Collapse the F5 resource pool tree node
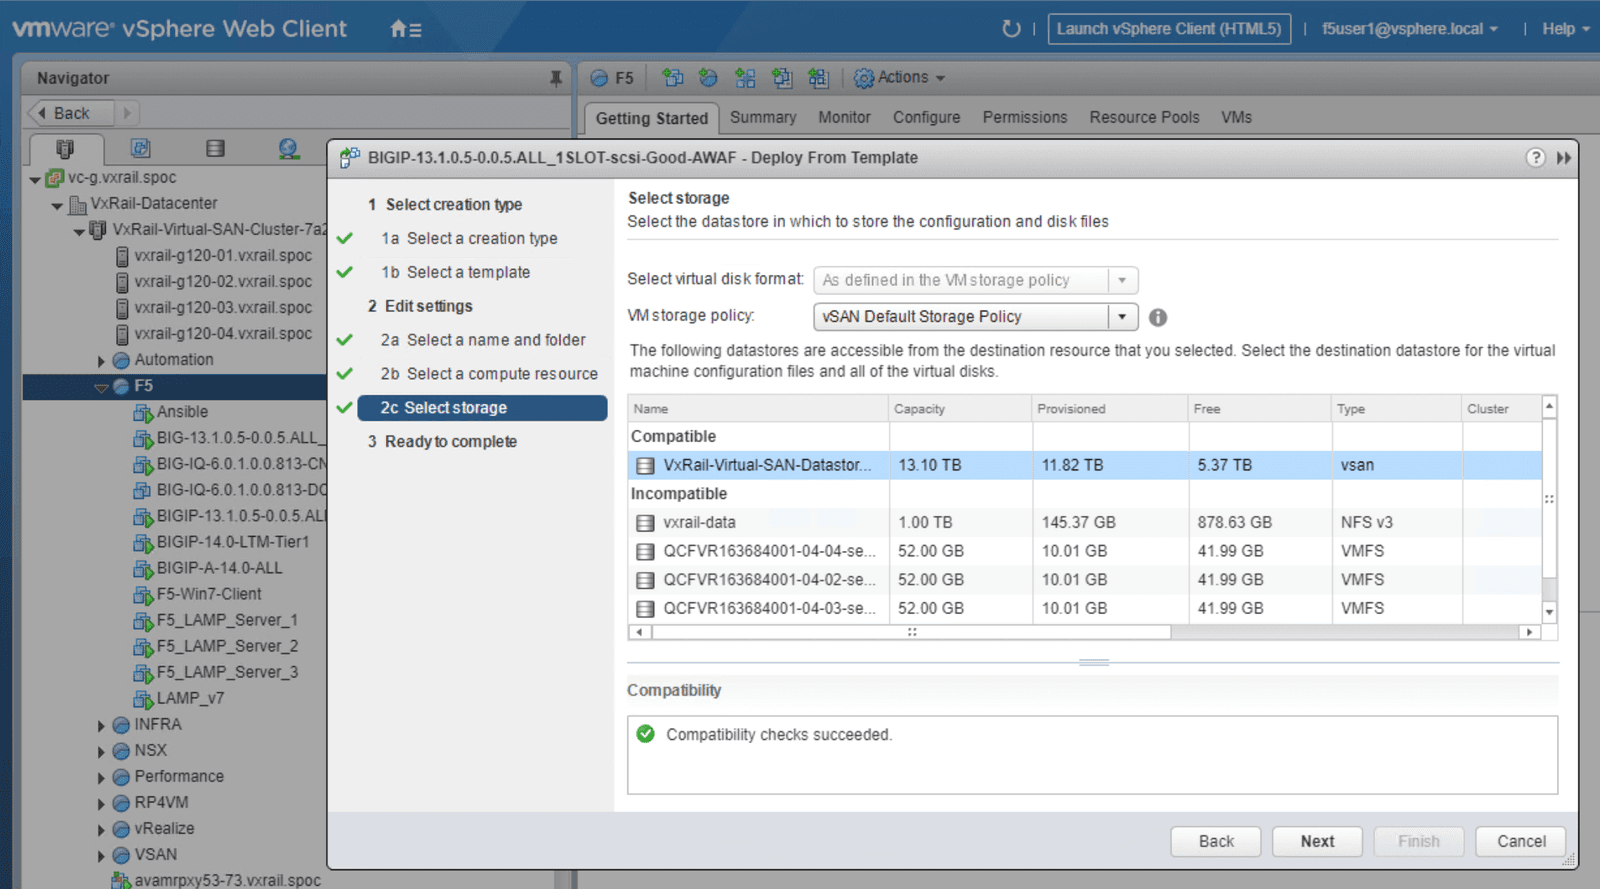The width and height of the screenshot is (1600, 889). 101,387
